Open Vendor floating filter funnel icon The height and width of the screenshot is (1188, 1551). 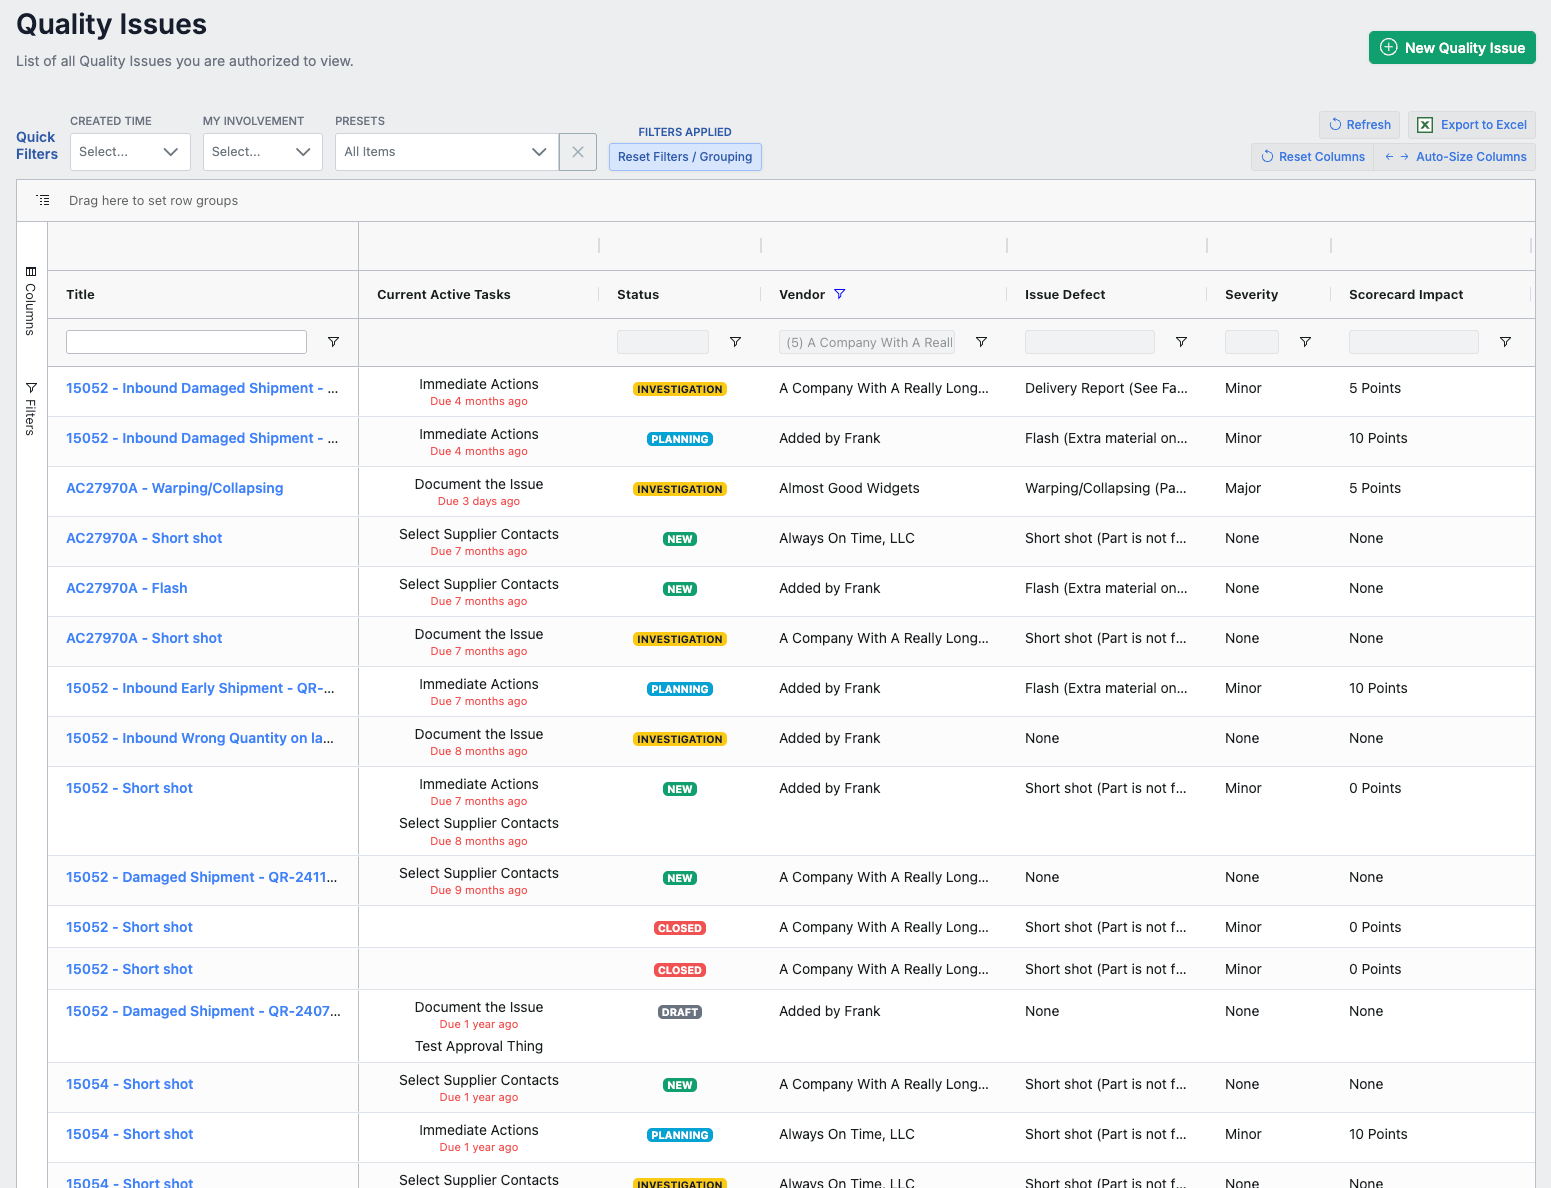coord(981,342)
